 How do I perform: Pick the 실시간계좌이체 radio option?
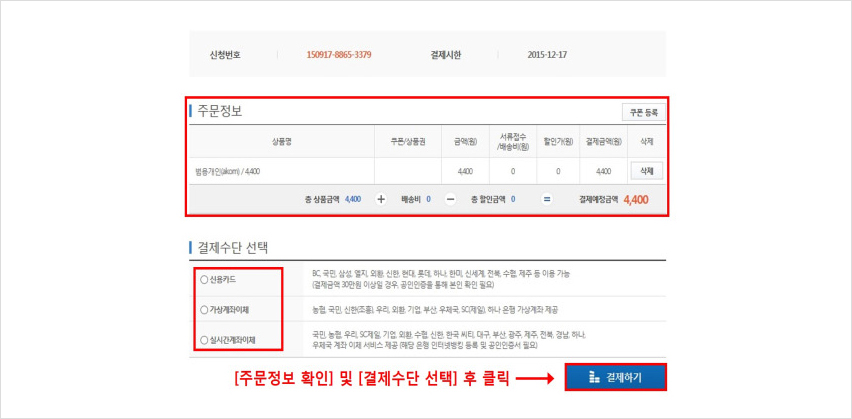point(204,341)
